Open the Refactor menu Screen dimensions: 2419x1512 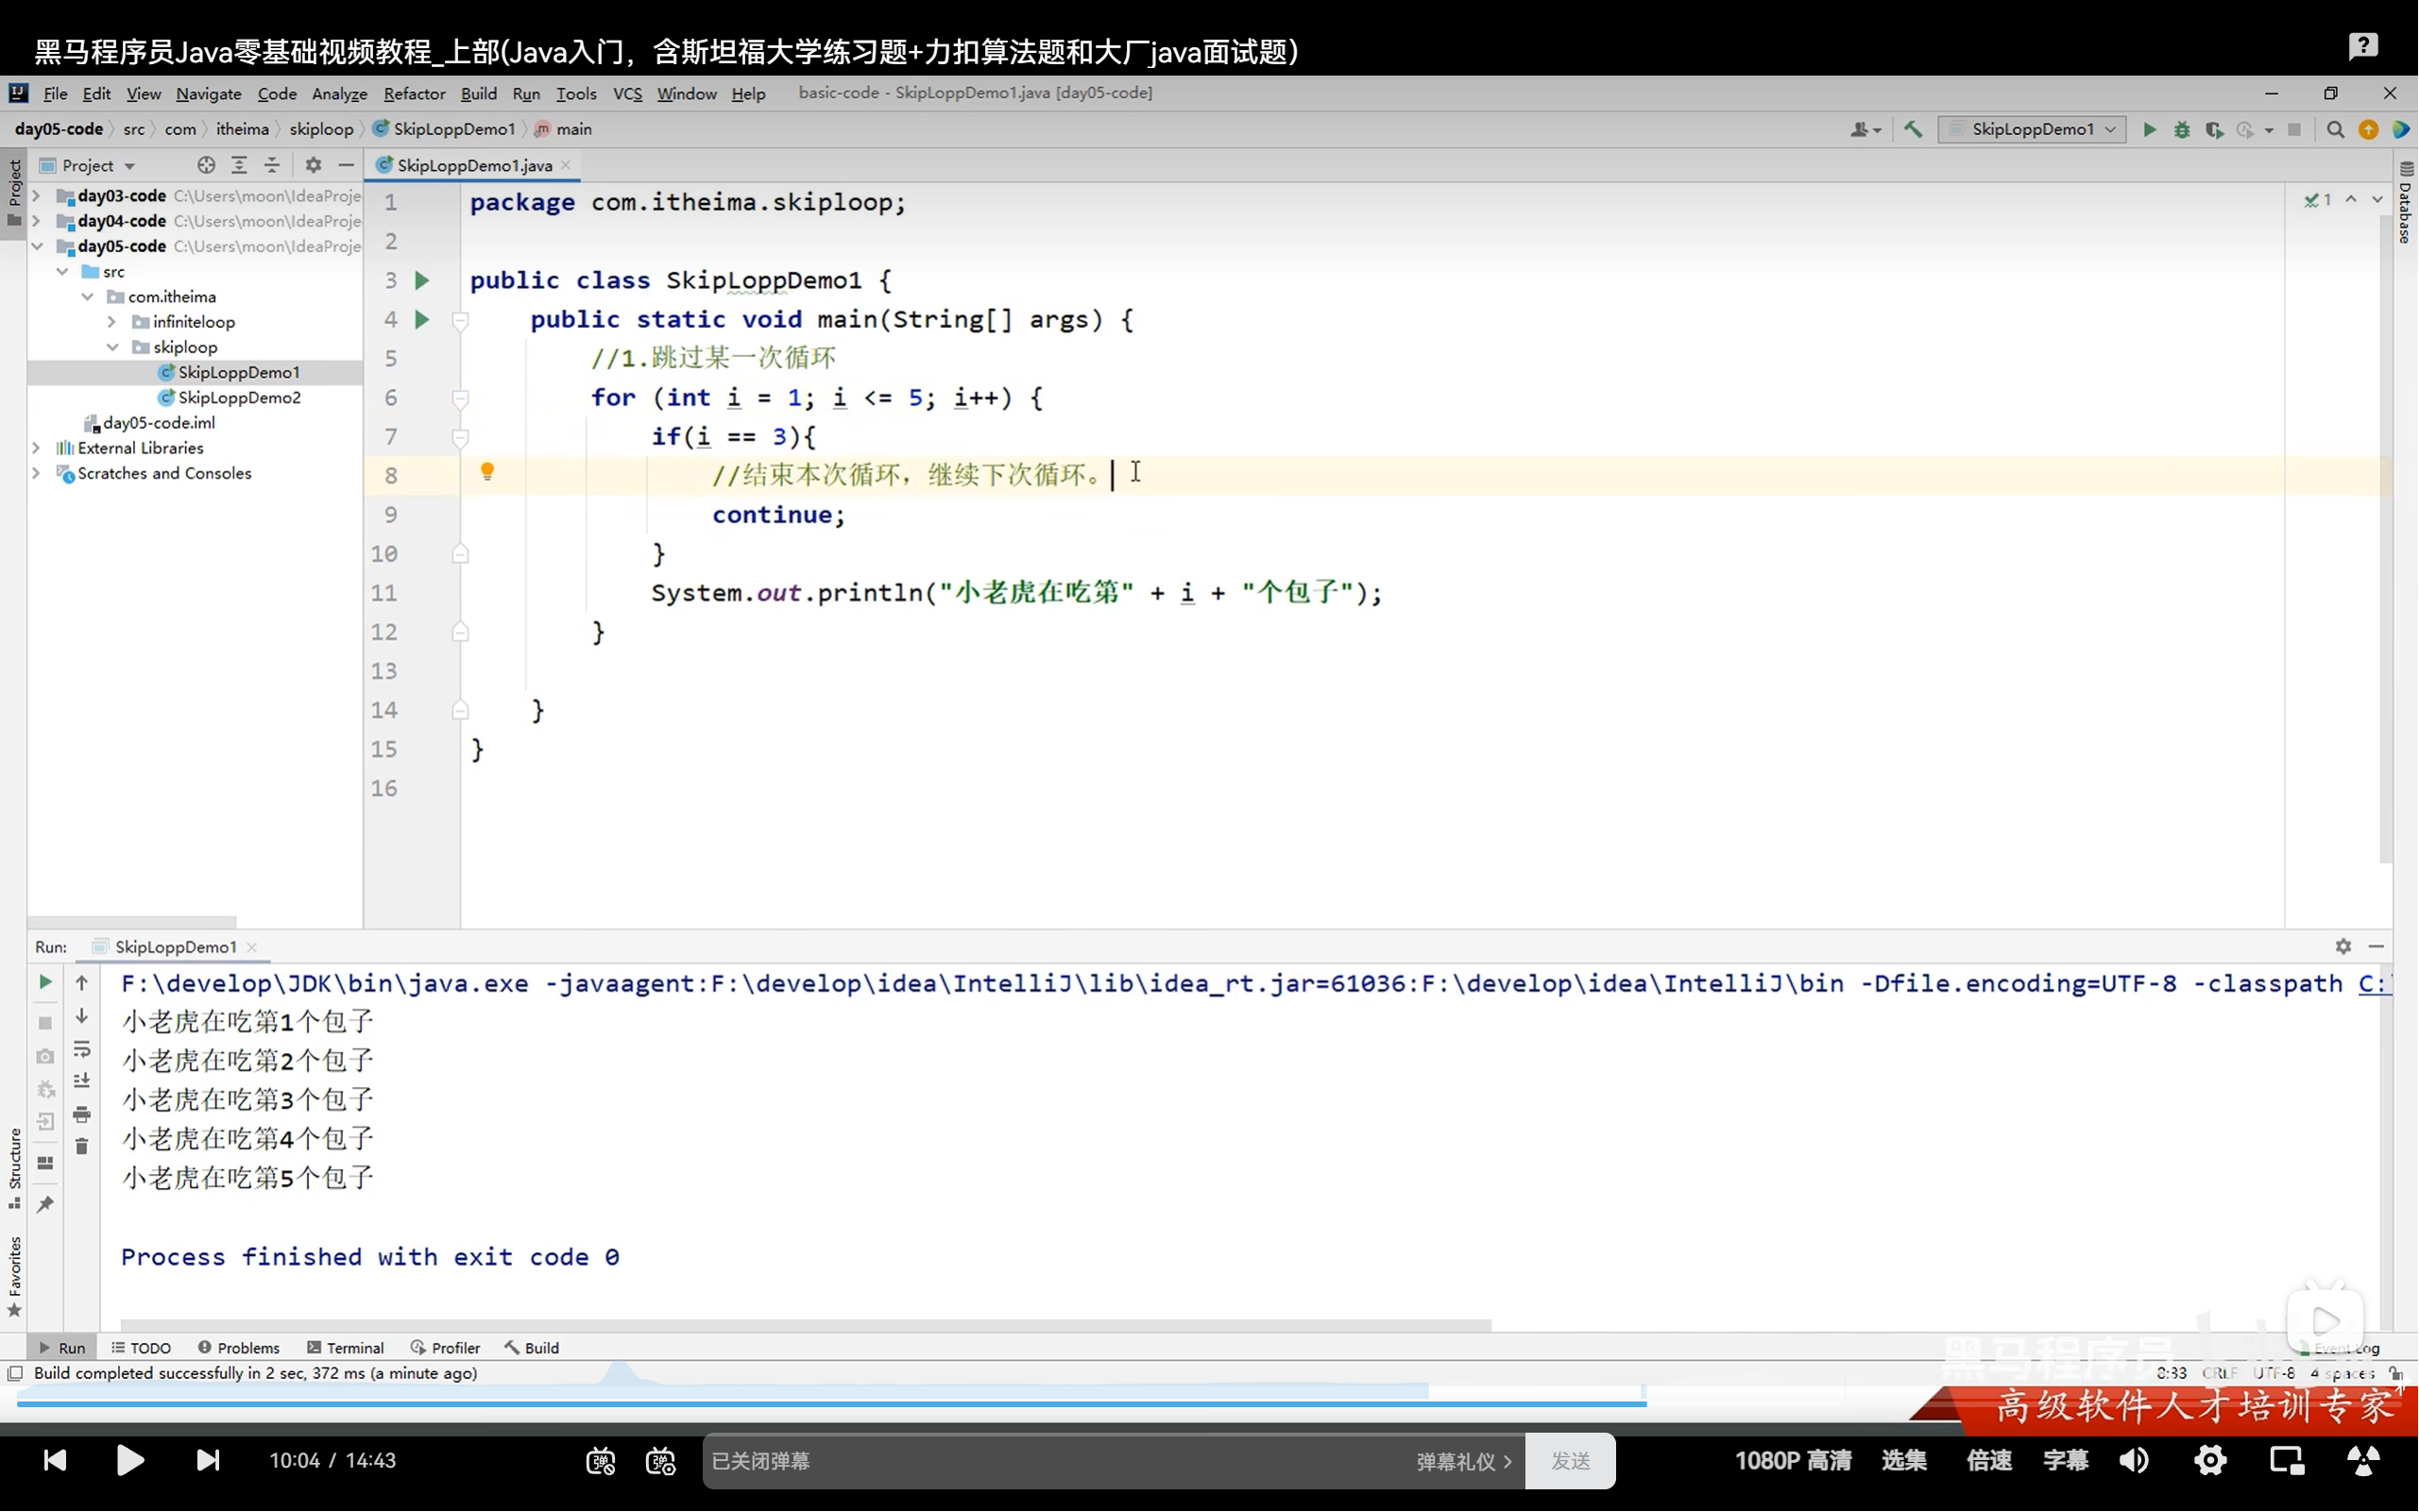(x=414, y=93)
